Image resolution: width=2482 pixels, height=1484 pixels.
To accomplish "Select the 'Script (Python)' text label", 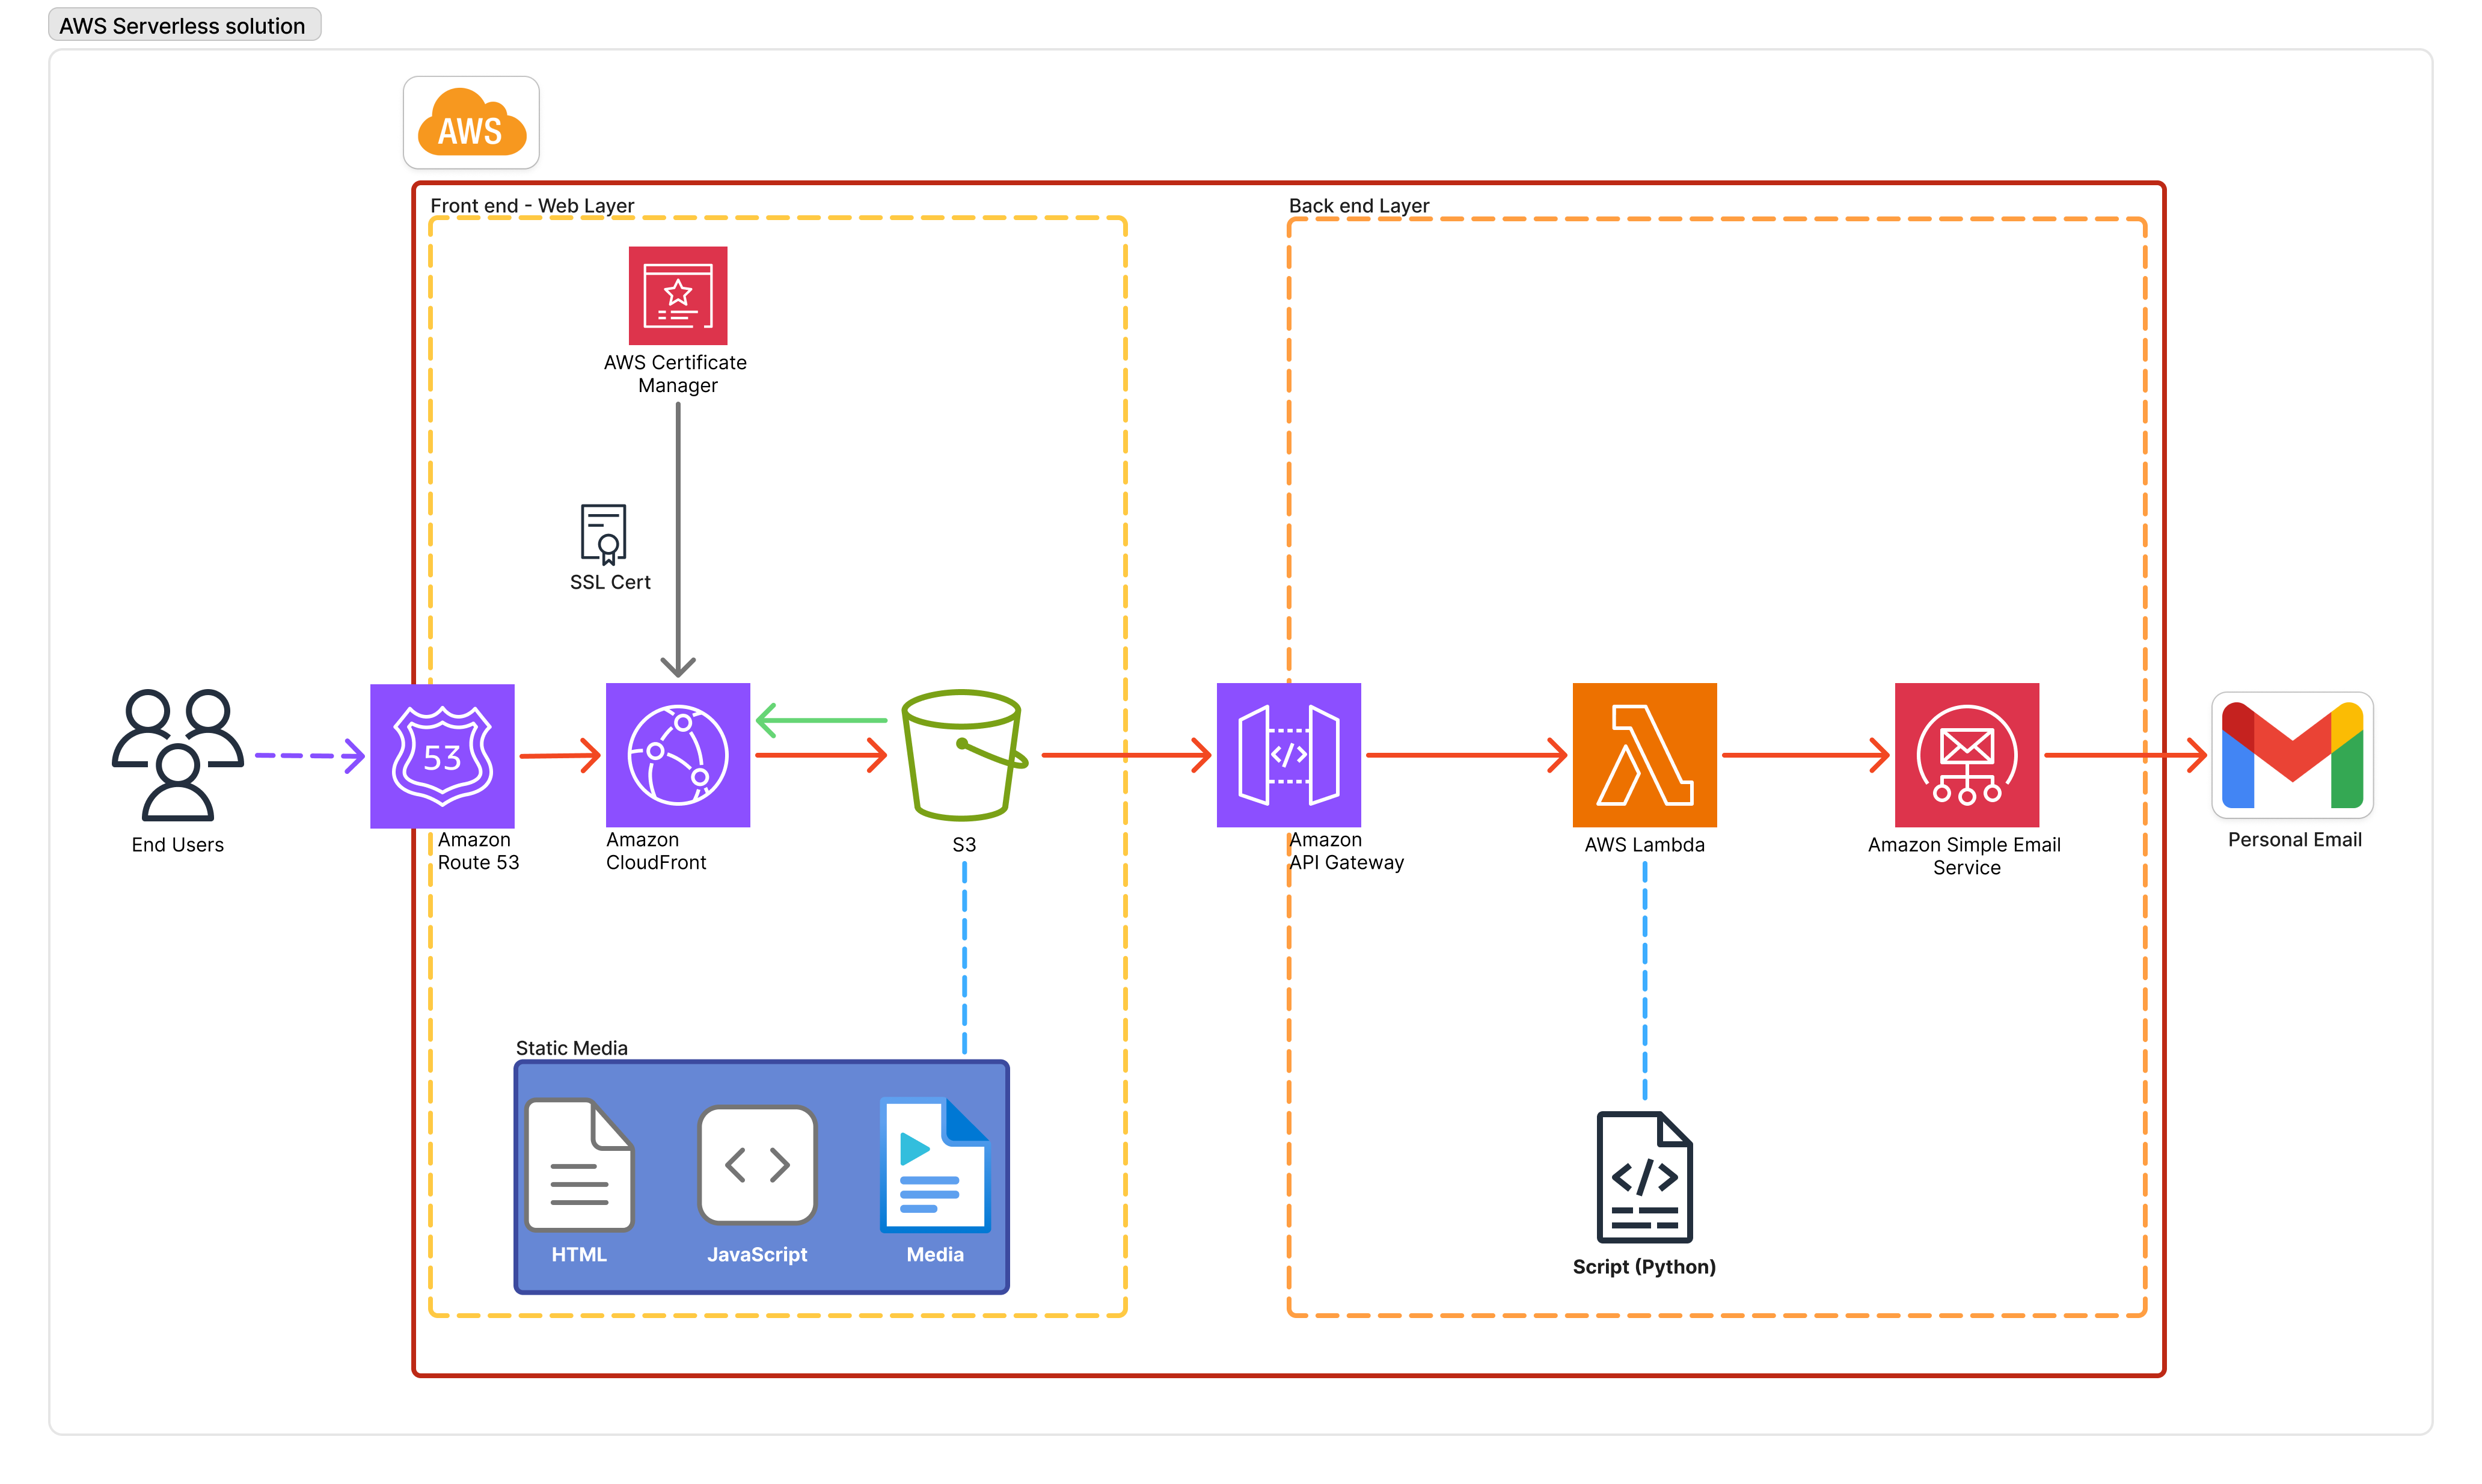I will coord(1644,1266).
